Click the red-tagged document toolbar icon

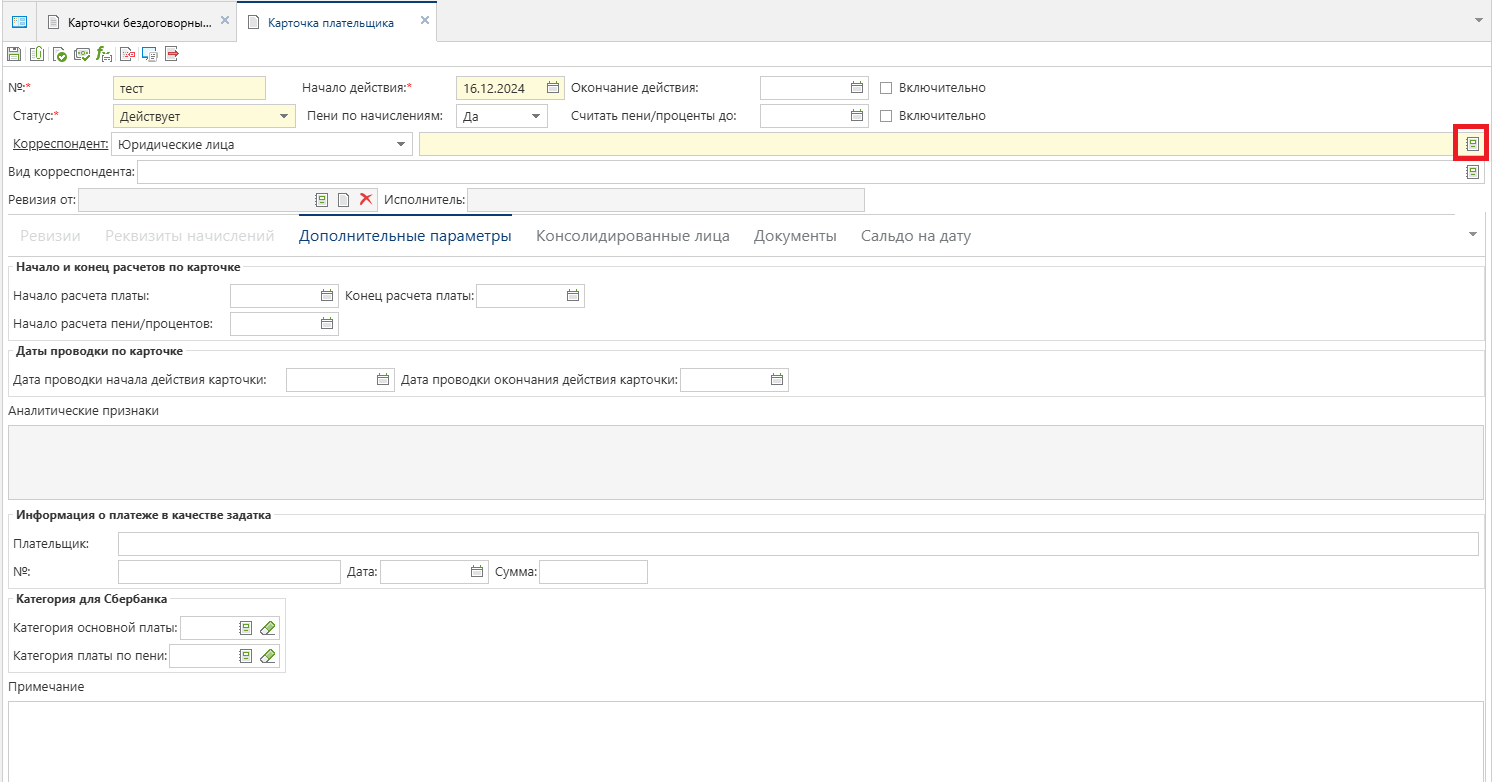[x=128, y=54]
